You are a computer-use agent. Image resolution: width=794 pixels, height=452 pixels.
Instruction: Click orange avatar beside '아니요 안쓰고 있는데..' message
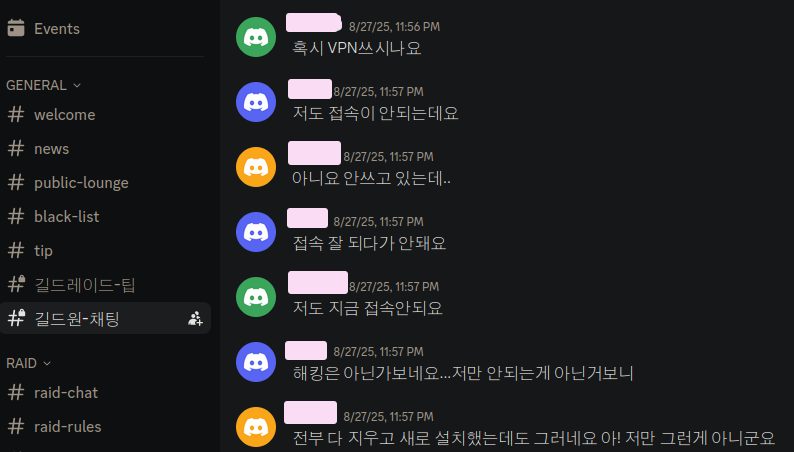(256, 167)
